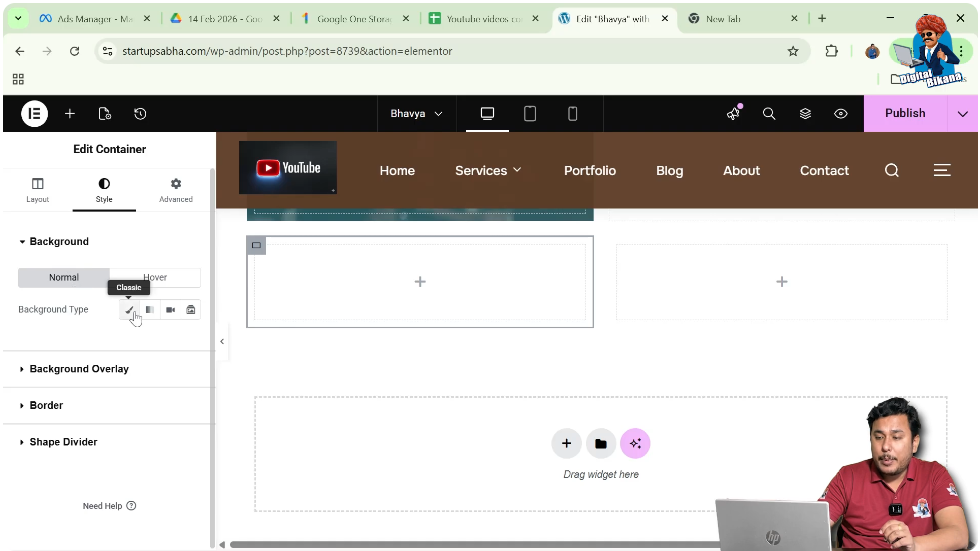Viewport: 980px width, 551px height.
Task: Preview changes with eye icon
Action: click(841, 114)
